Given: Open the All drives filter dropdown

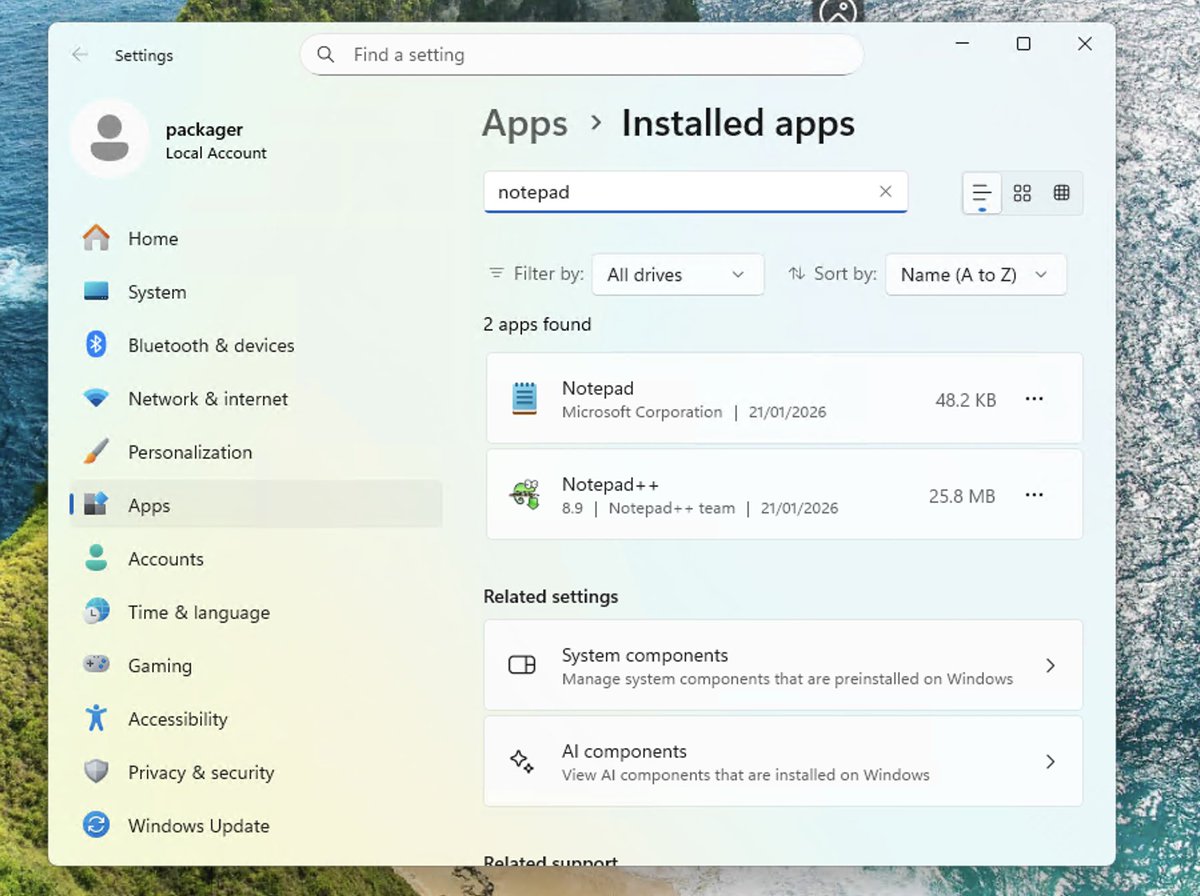Looking at the screenshot, I should pos(678,274).
